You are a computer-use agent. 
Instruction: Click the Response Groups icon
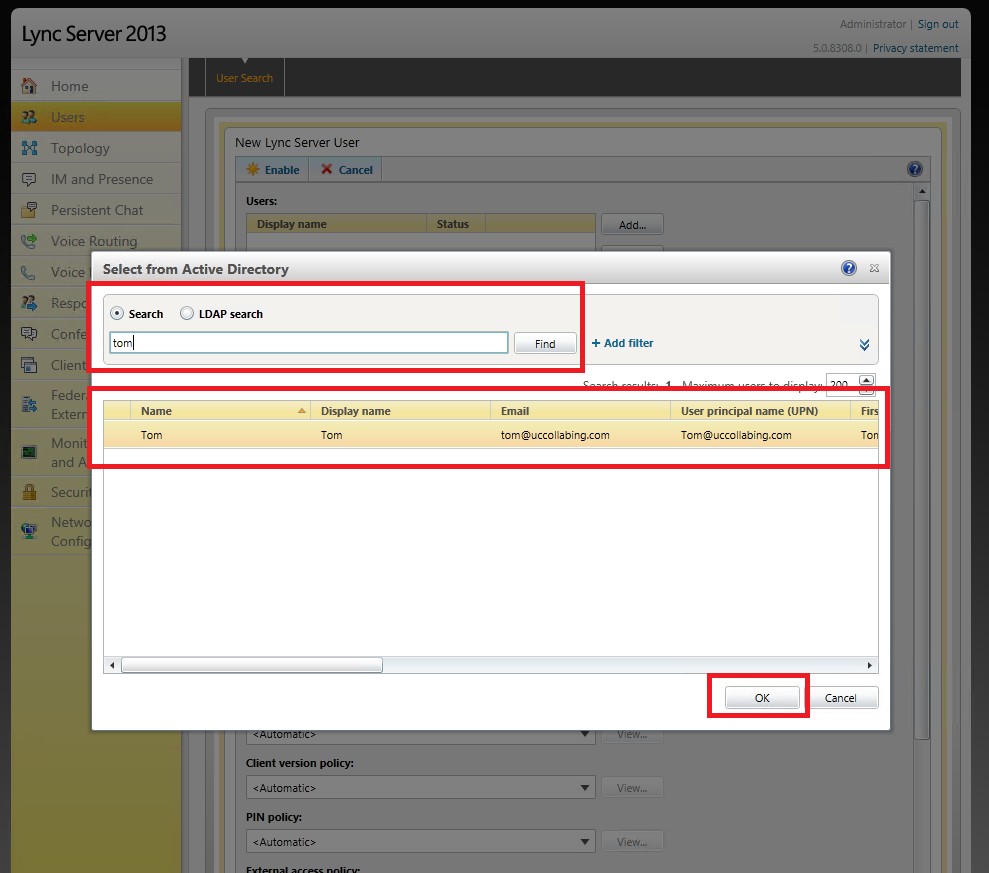coord(29,303)
